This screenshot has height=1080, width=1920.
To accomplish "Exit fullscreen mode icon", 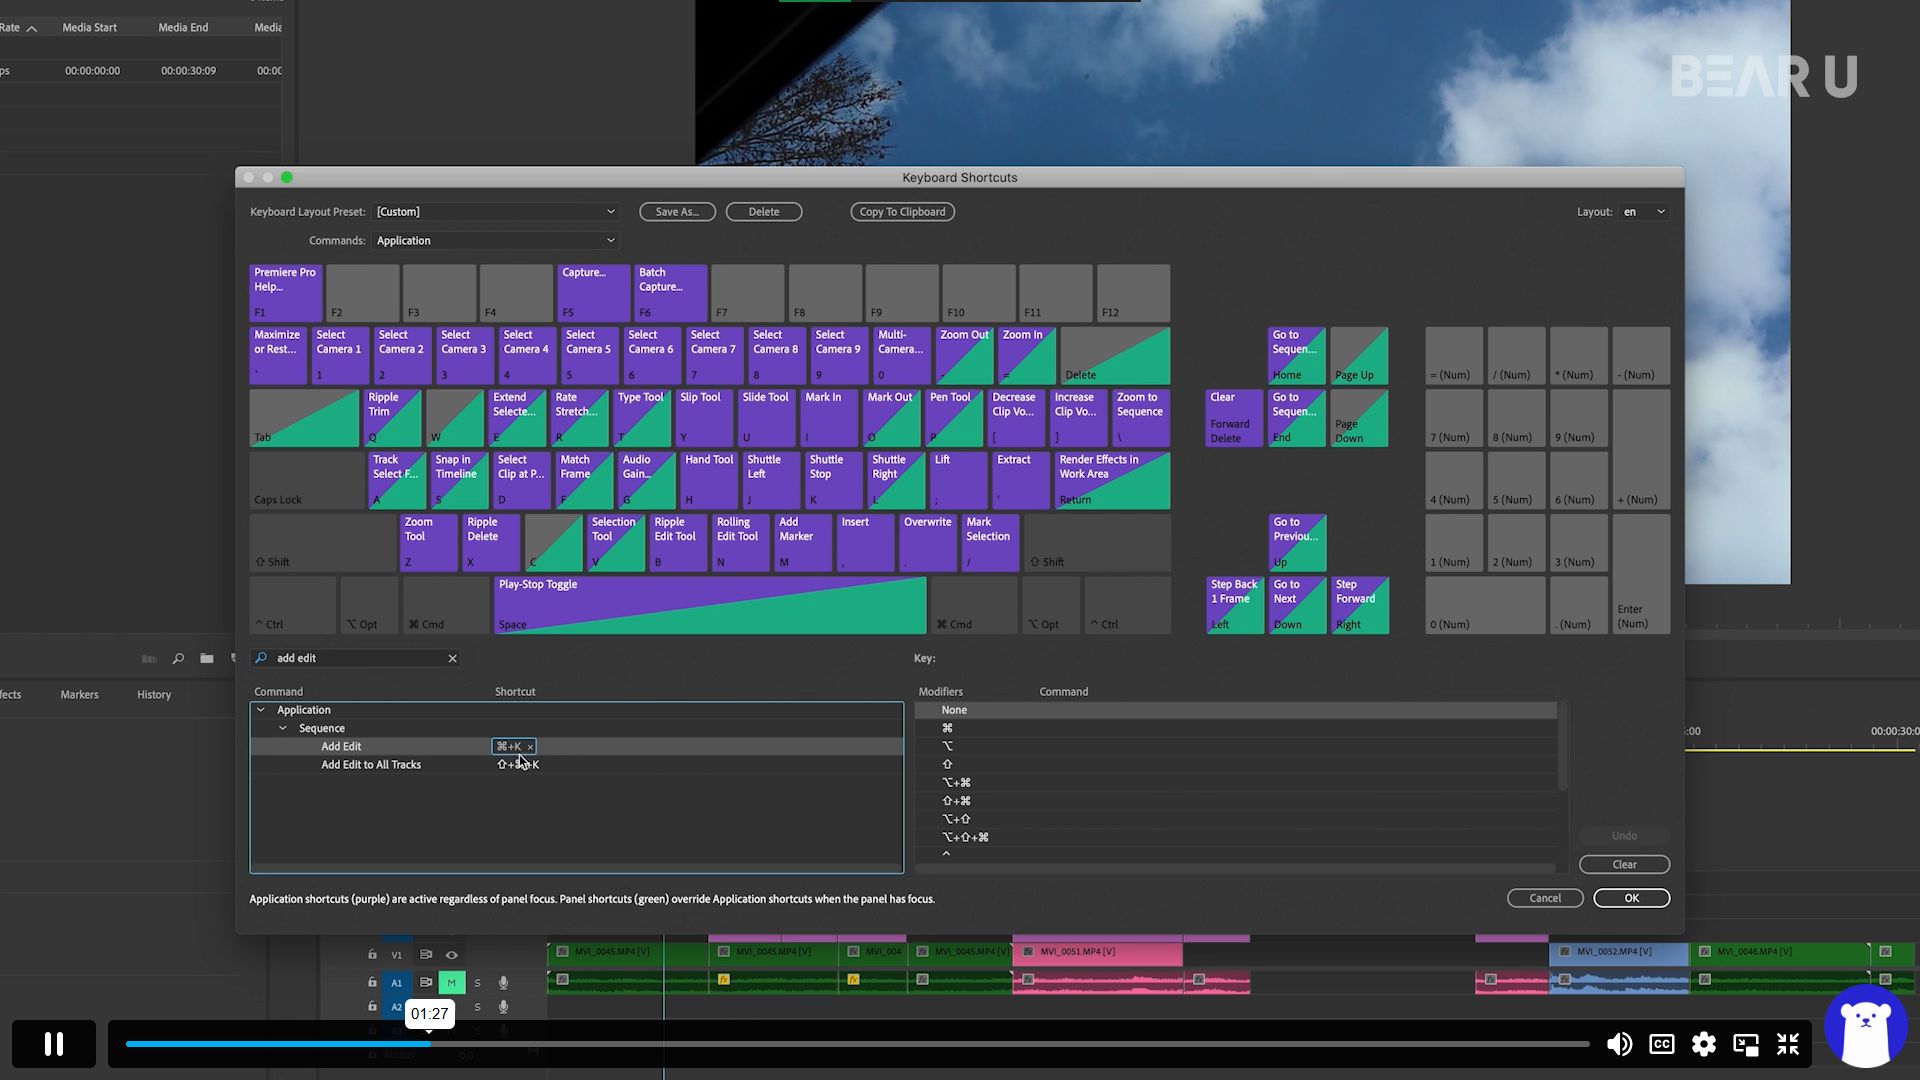I will pyautogui.click(x=1788, y=1044).
